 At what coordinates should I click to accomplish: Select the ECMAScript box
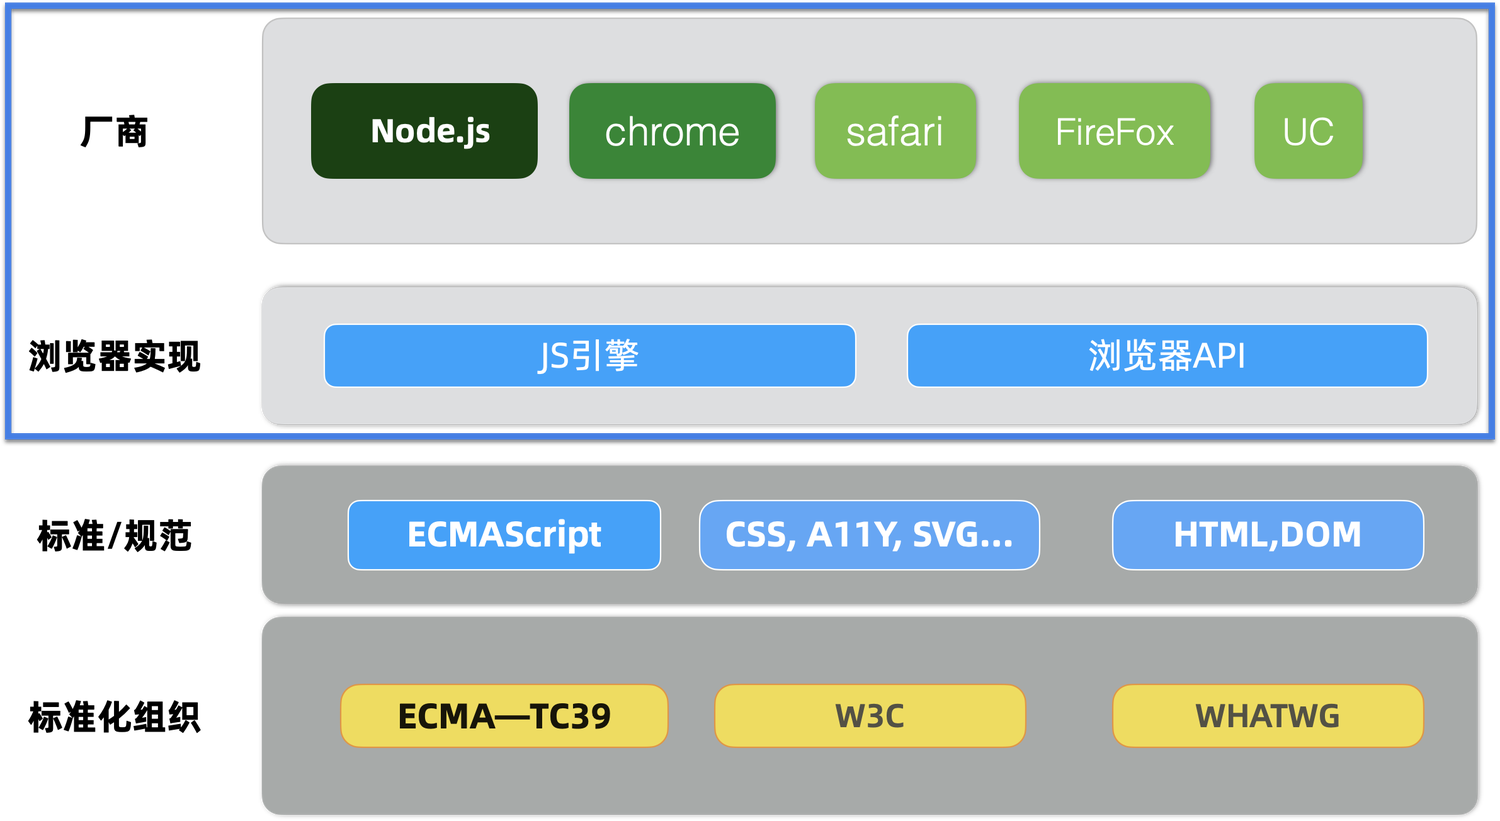[x=504, y=535]
